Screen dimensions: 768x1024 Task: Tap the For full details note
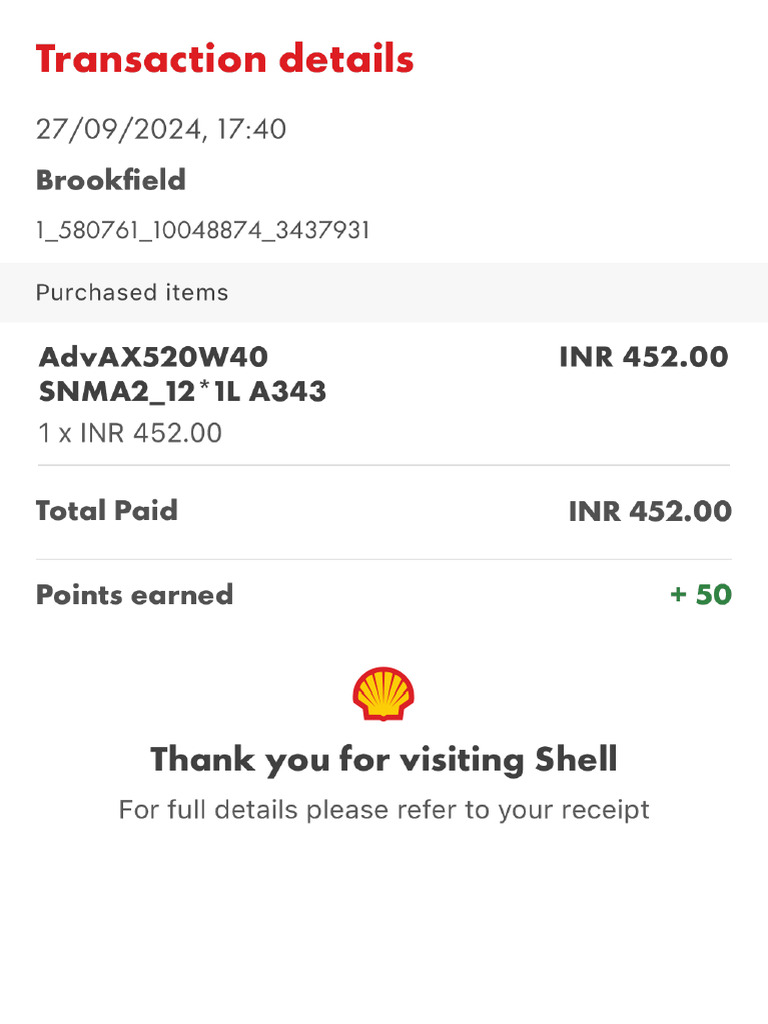tap(384, 809)
